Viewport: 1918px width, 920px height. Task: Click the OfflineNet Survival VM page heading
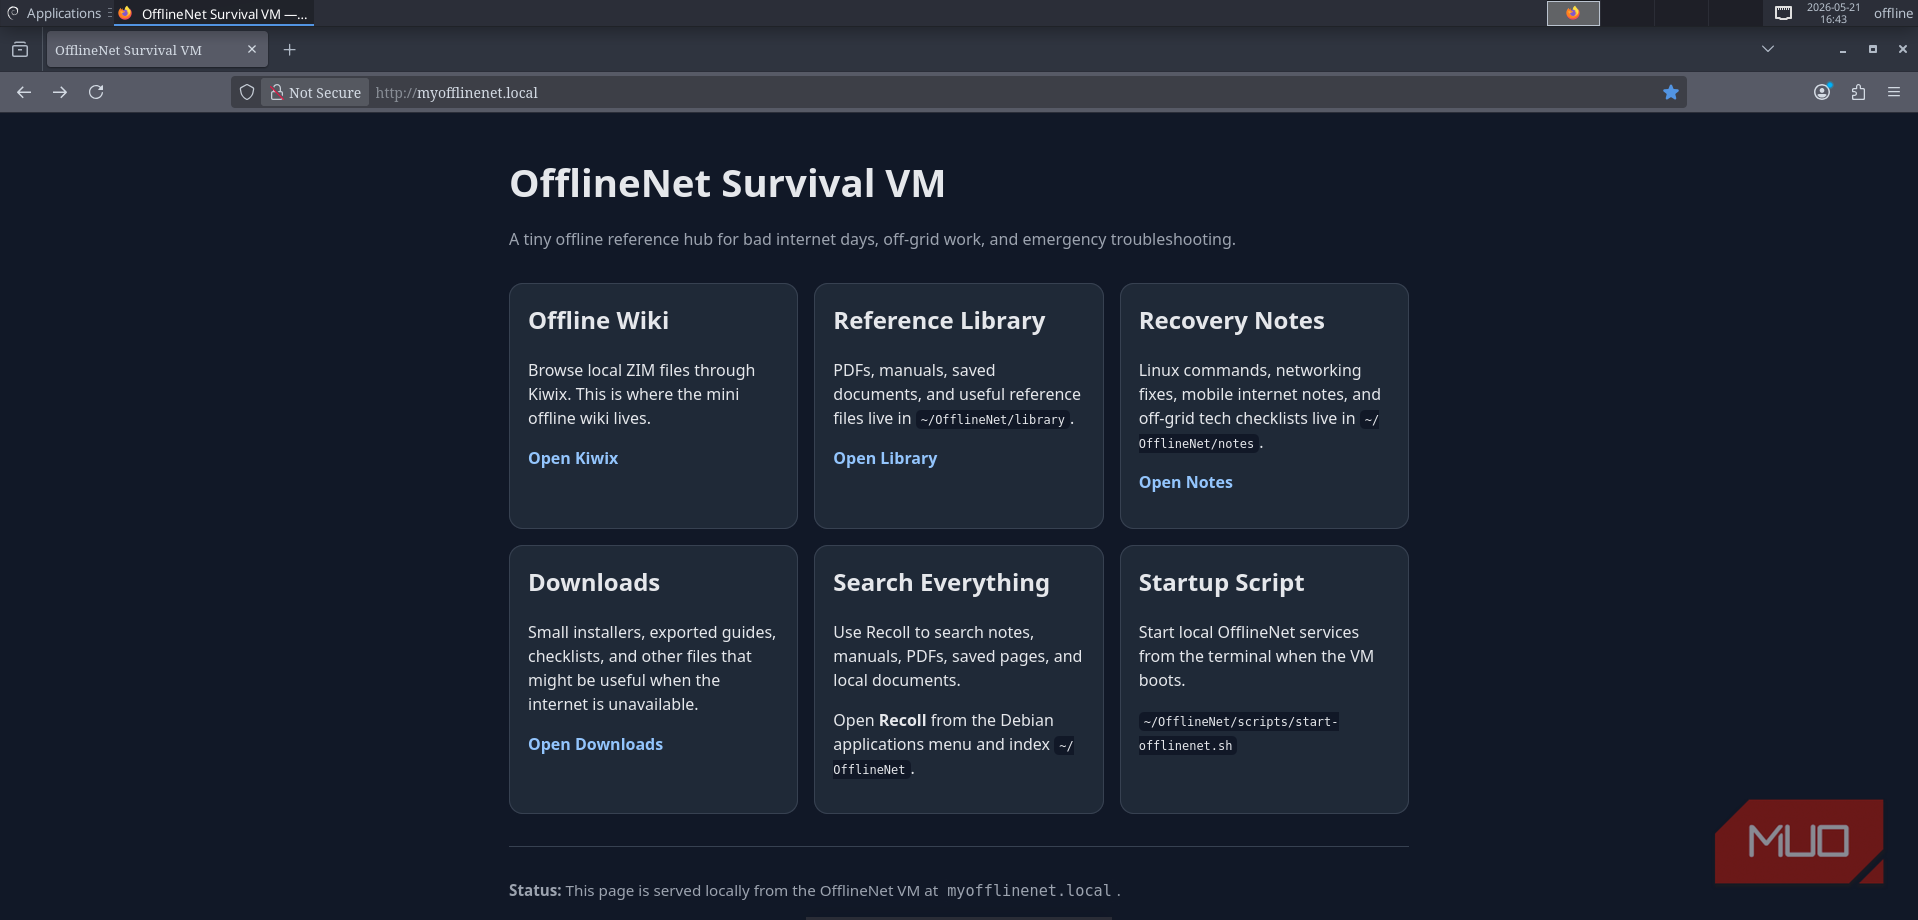(727, 184)
